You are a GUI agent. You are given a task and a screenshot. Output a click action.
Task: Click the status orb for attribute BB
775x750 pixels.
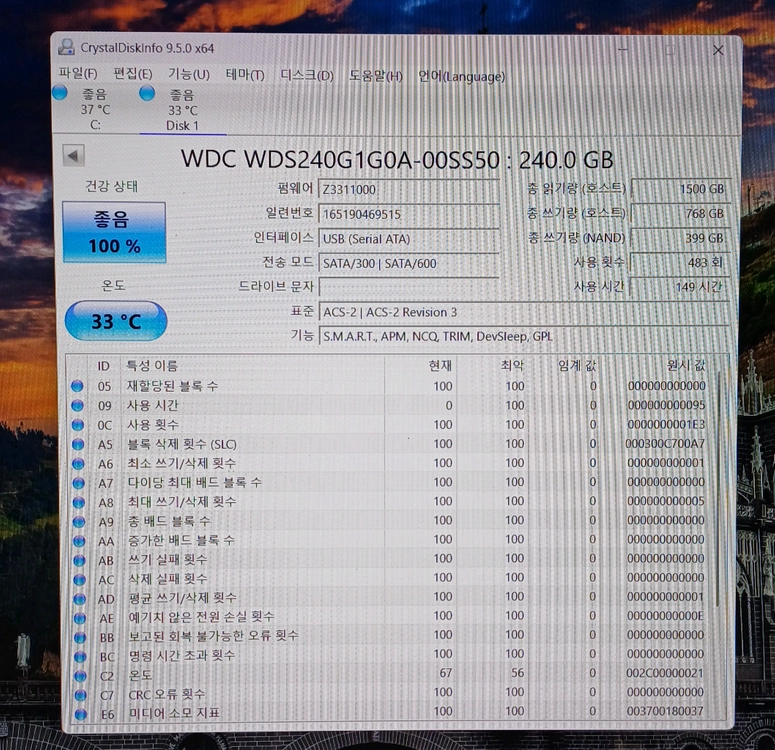point(80,637)
